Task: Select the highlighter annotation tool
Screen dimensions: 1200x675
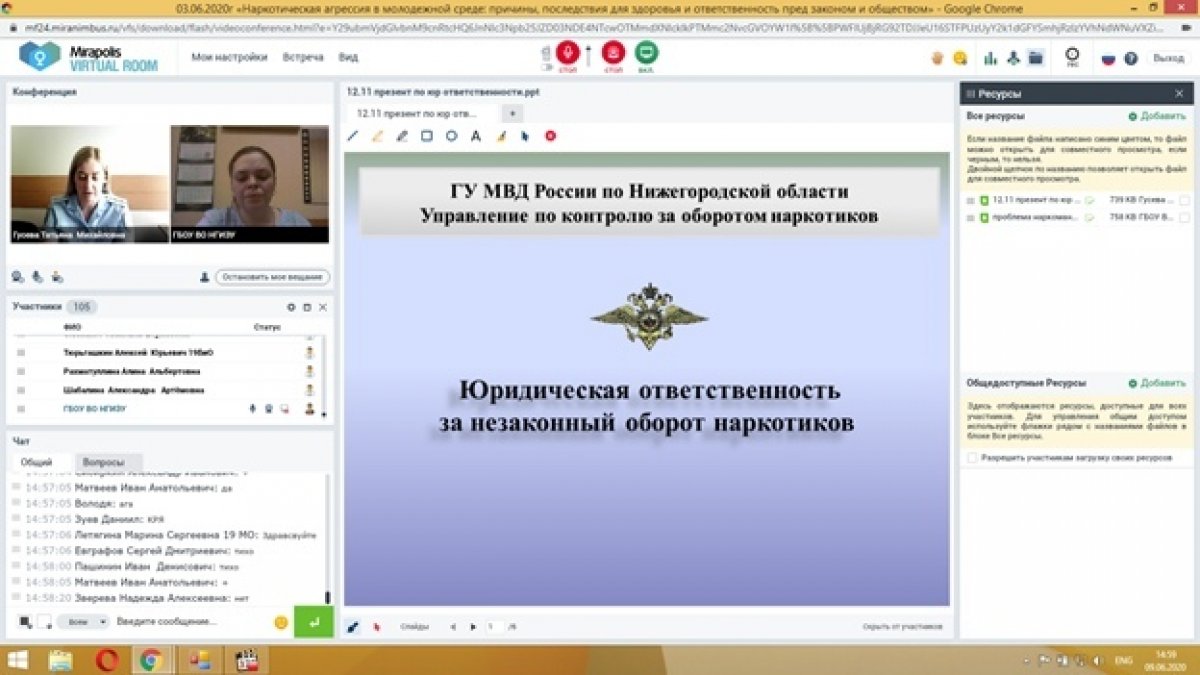Action: [378, 137]
